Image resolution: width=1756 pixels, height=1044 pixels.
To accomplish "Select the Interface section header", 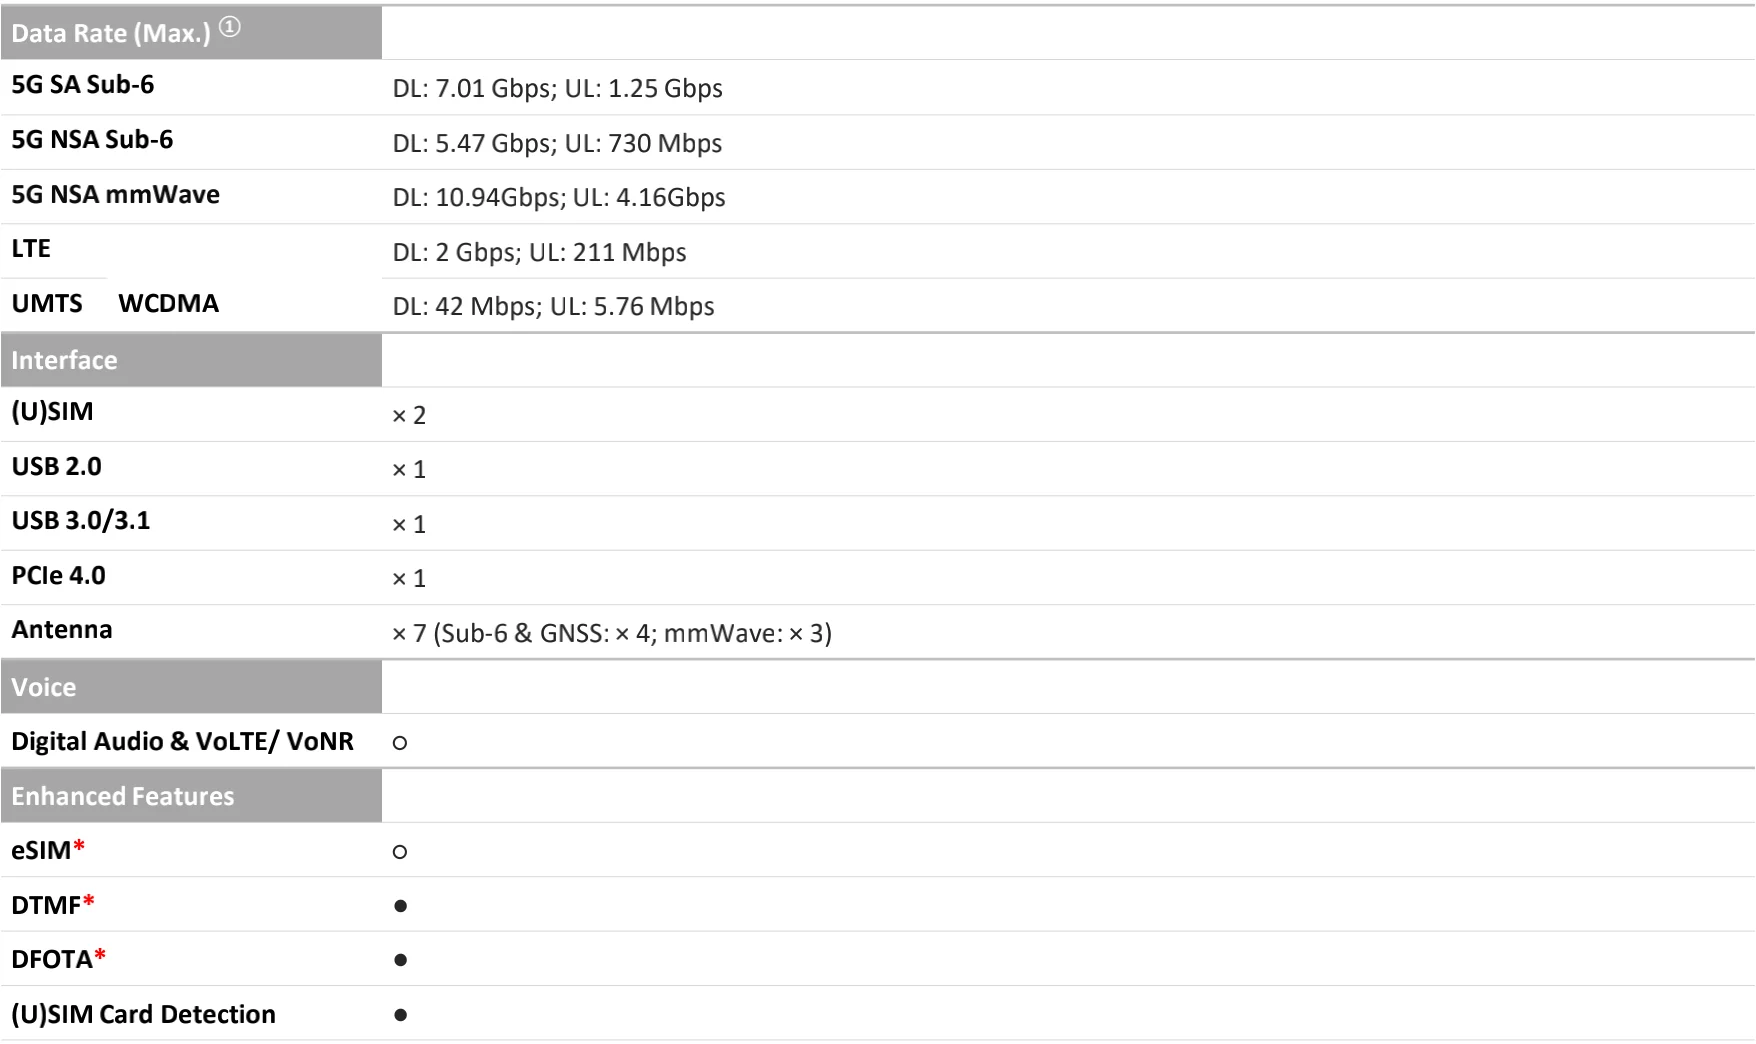I will tap(64, 360).
